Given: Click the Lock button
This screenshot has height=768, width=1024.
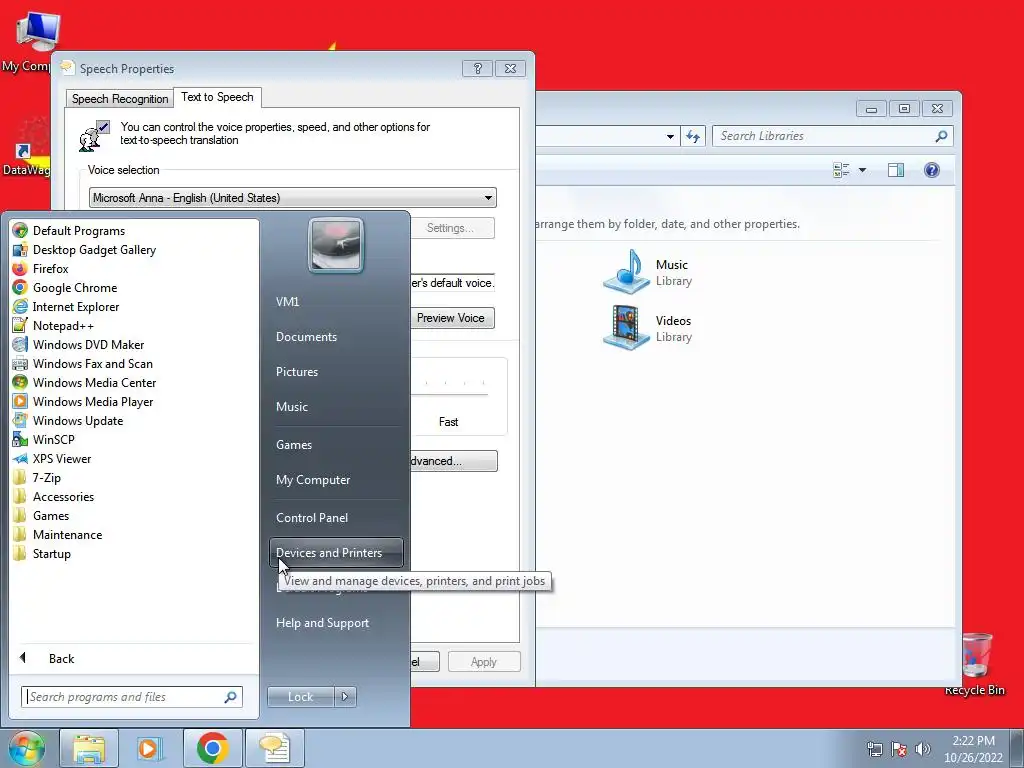Looking at the screenshot, I should click(300, 697).
